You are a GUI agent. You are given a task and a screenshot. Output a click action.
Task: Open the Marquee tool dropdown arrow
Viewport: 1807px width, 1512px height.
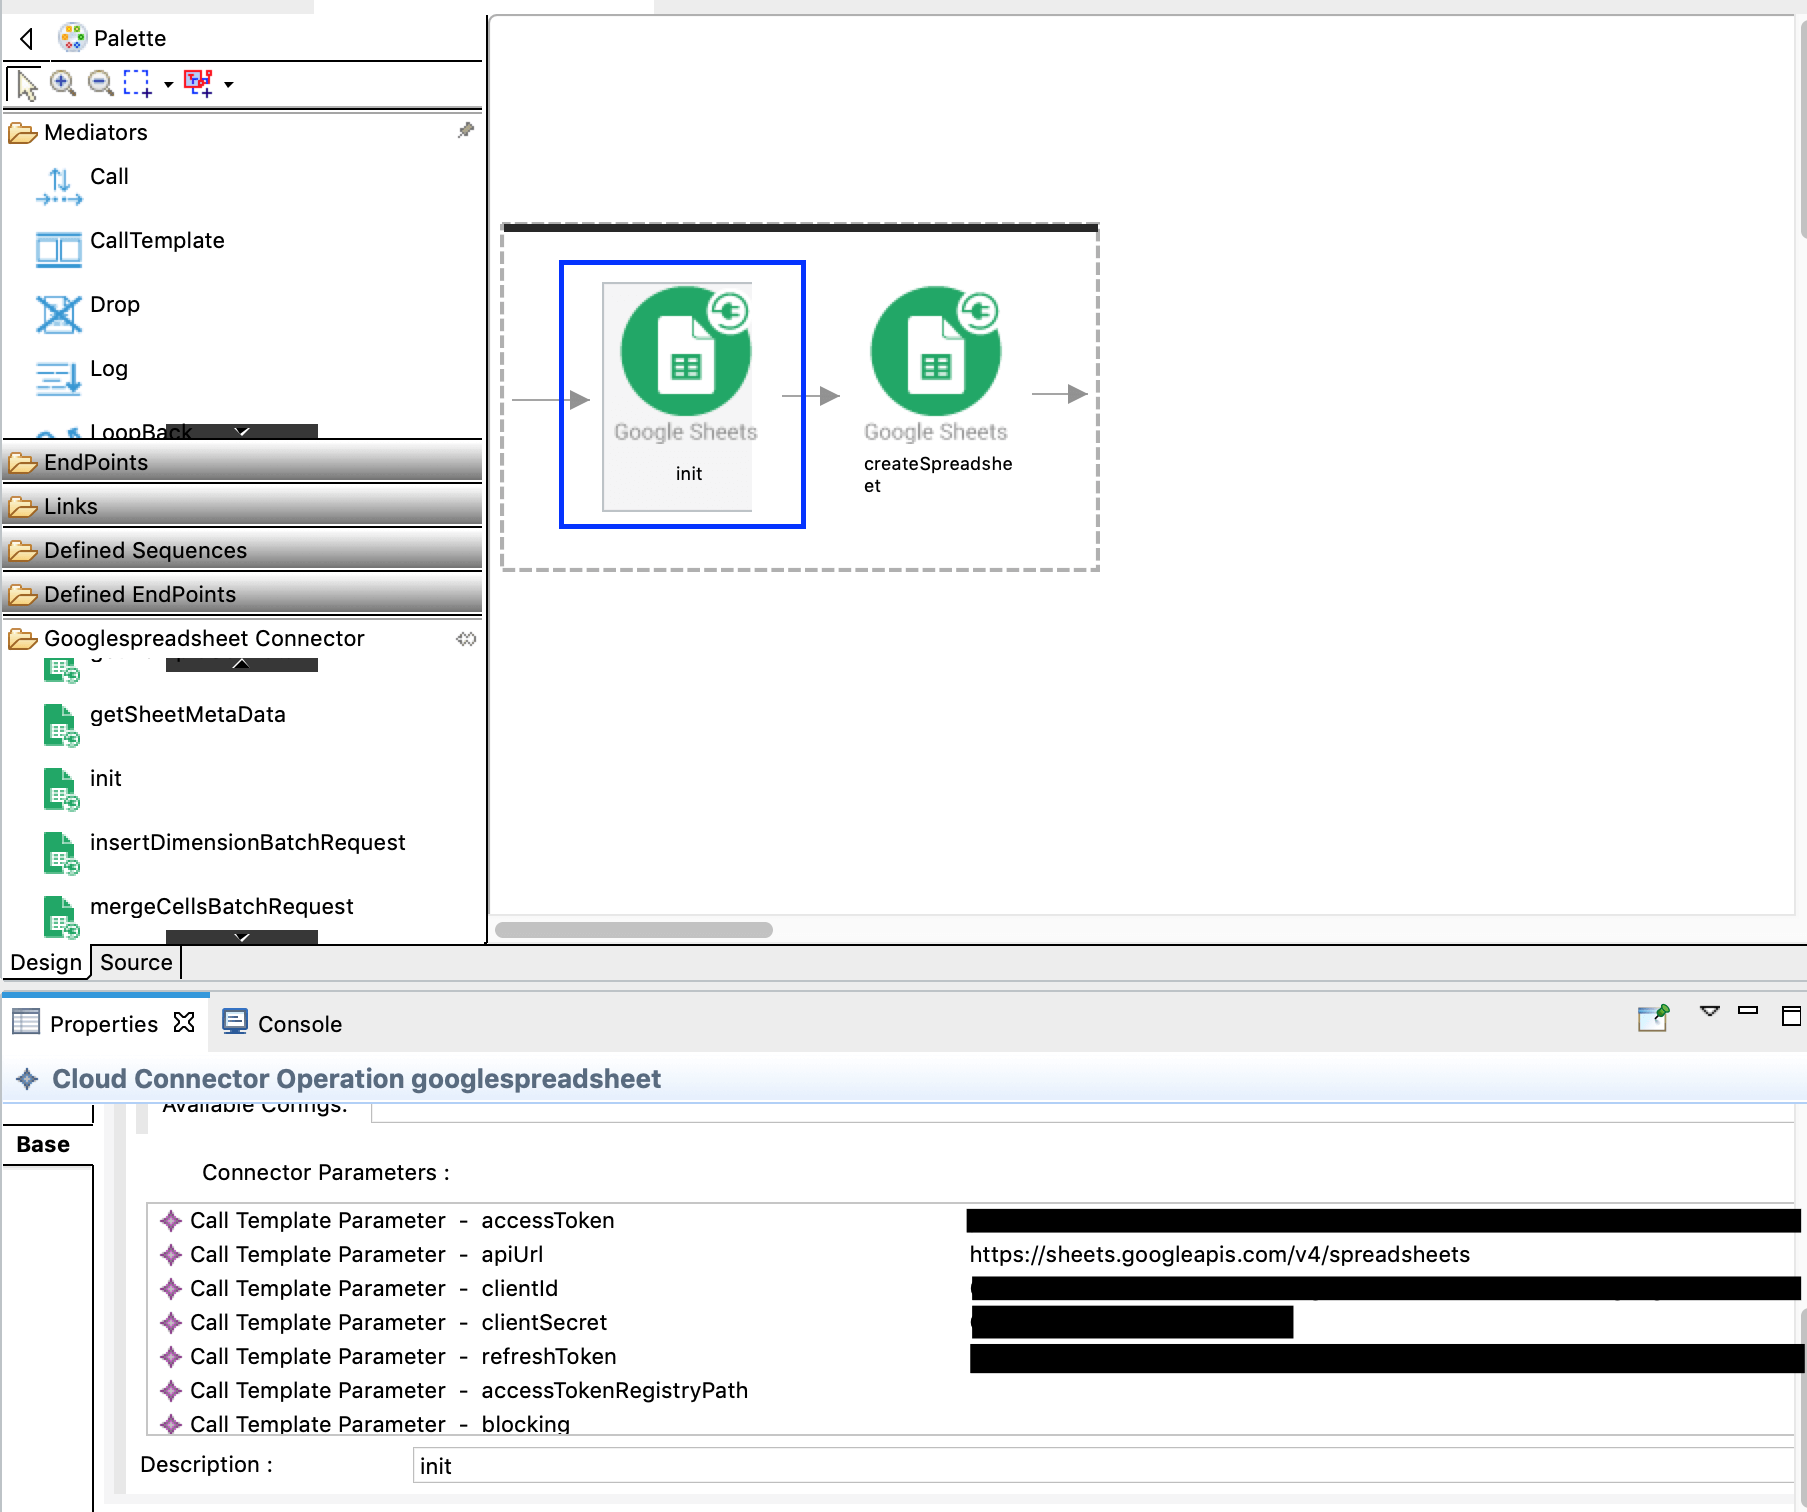click(168, 84)
